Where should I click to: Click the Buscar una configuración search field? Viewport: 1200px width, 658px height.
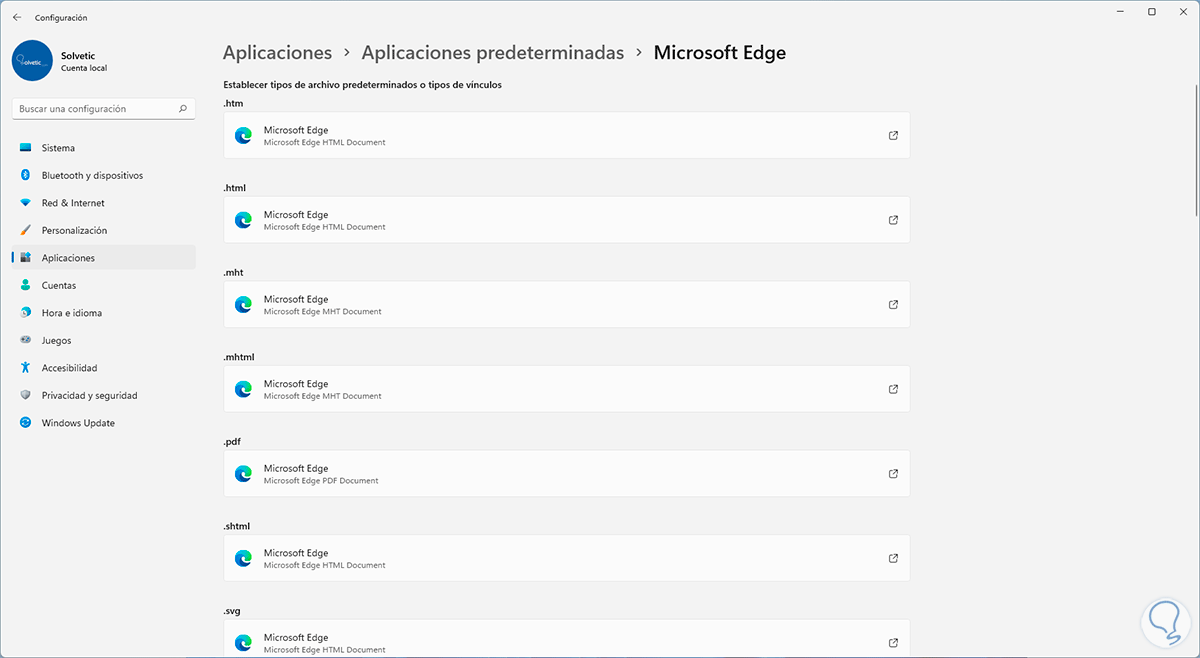(x=95, y=108)
